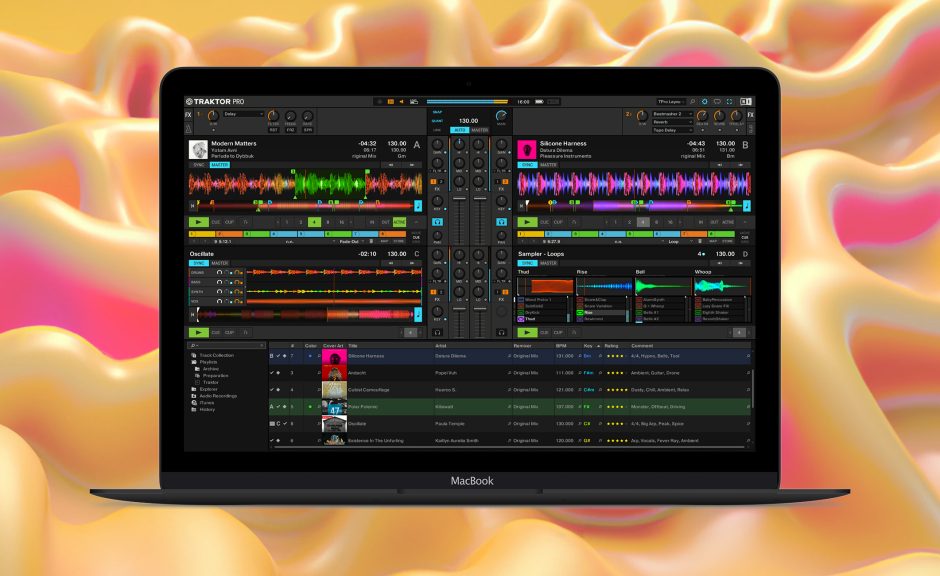940x576 pixels.
Task: Open the preferences gear icon in header
Action: [x=704, y=101]
